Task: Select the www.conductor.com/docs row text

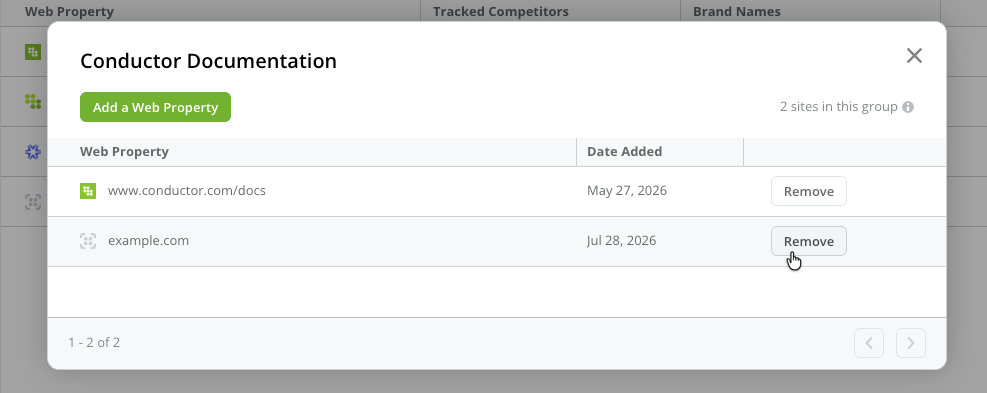Action: (187, 190)
